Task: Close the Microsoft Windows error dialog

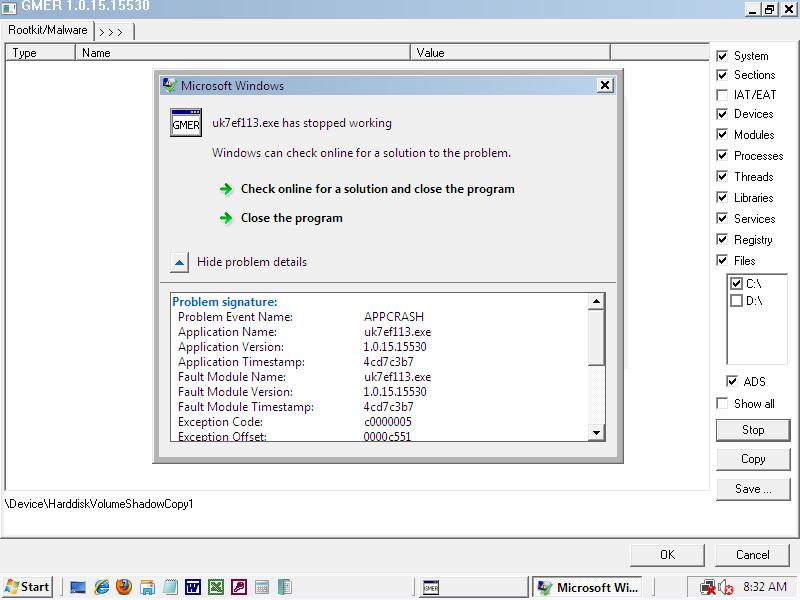Action: click(x=605, y=85)
